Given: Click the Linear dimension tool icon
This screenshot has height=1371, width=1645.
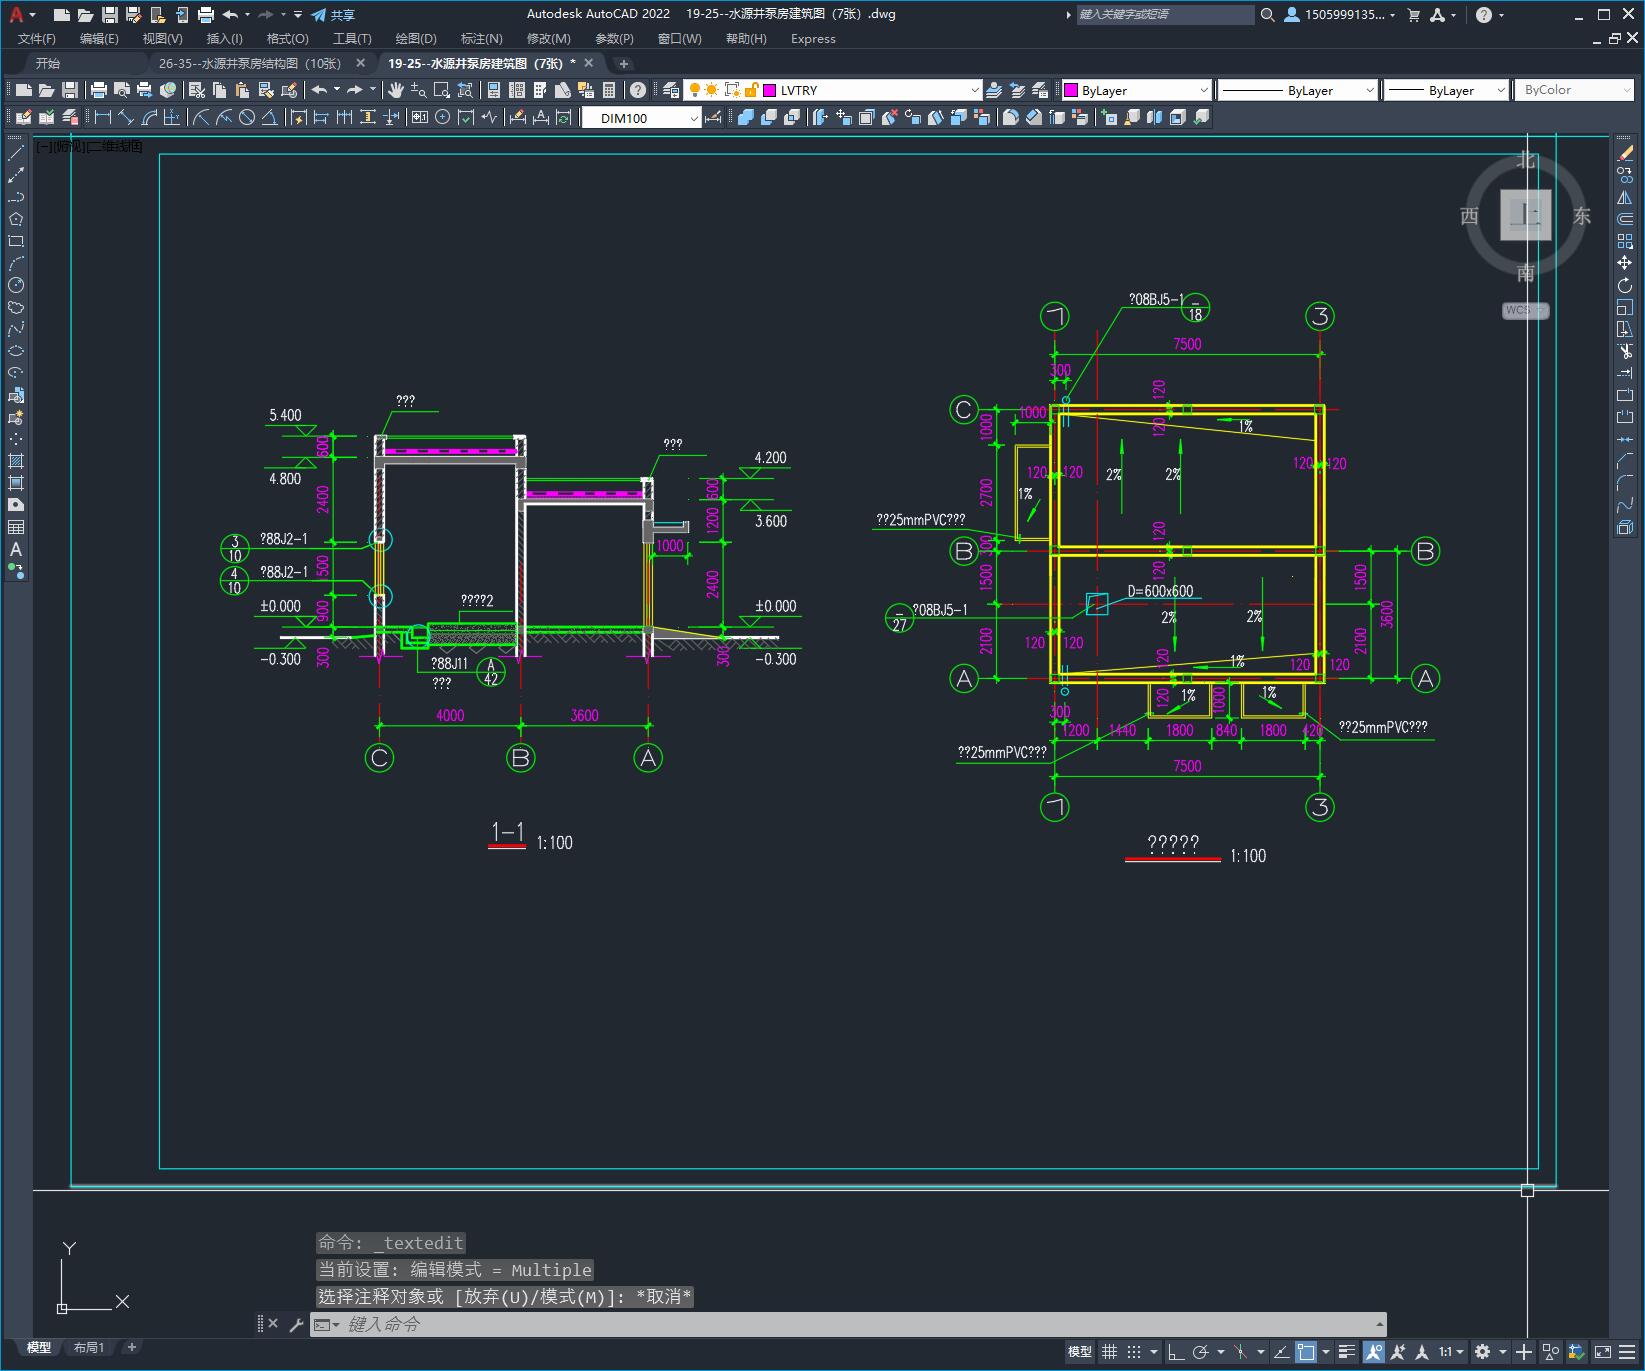Looking at the screenshot, I should coord(102,118).
